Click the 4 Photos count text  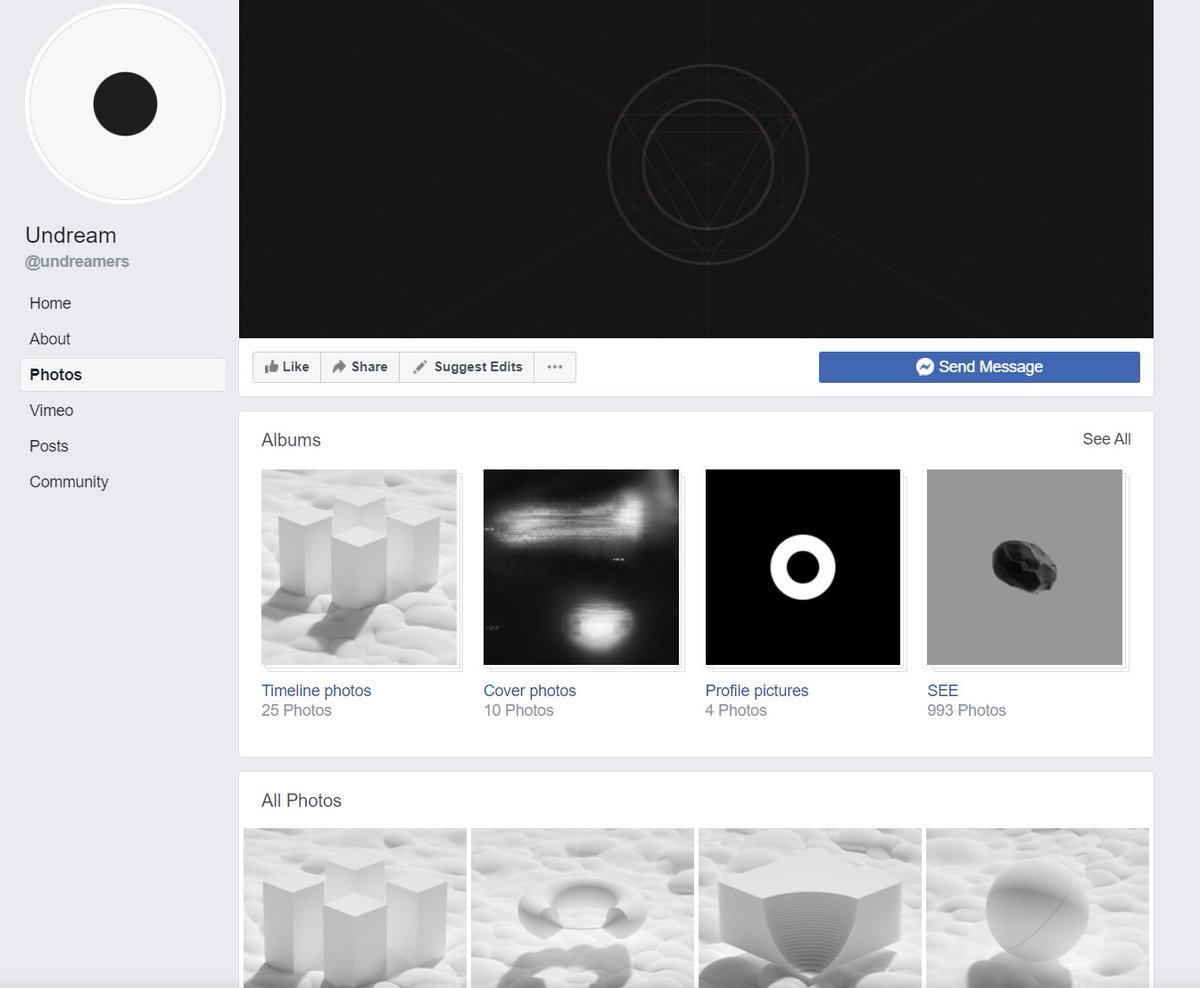[736, 711]
